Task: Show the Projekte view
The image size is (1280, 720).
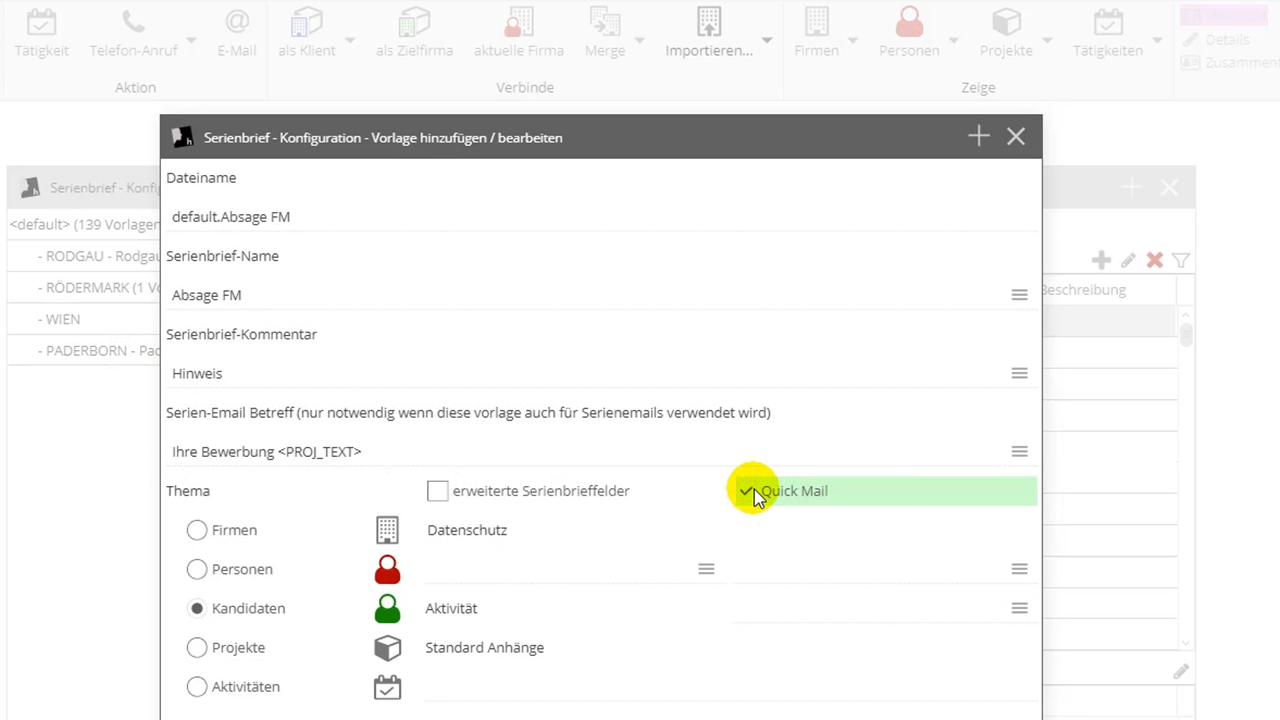Action: tap(1006, 22)
